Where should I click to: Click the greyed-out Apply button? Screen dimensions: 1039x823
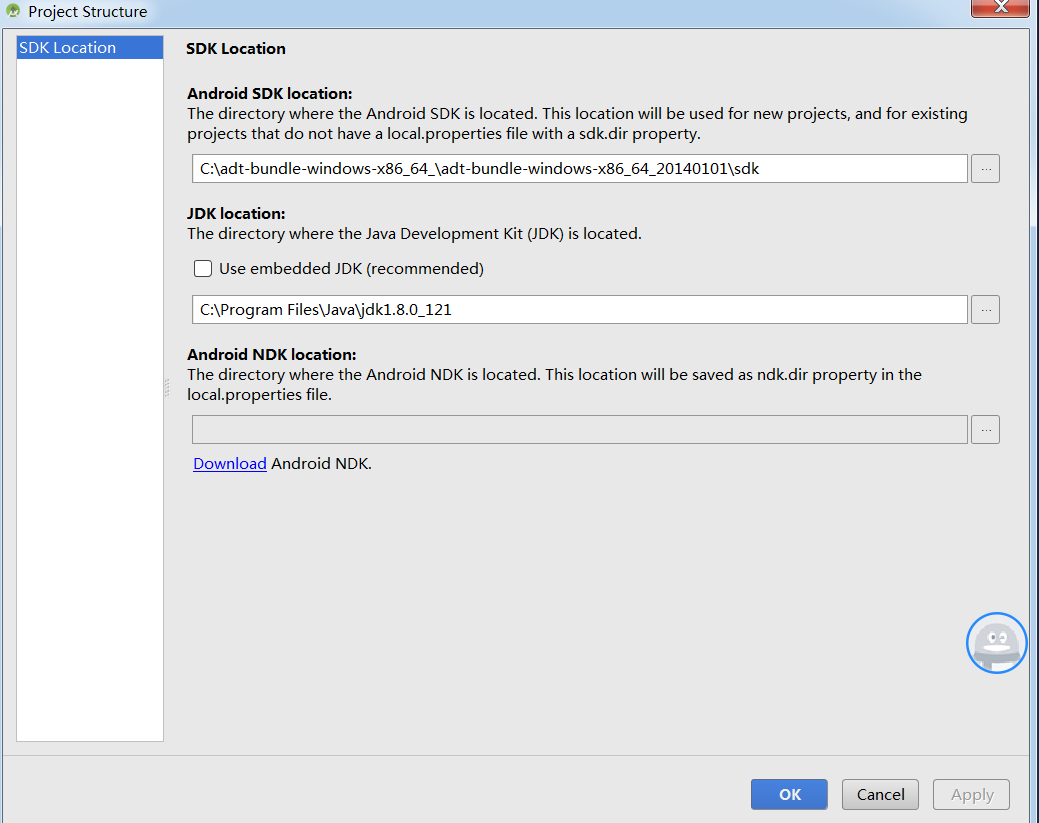pos(971,795)
